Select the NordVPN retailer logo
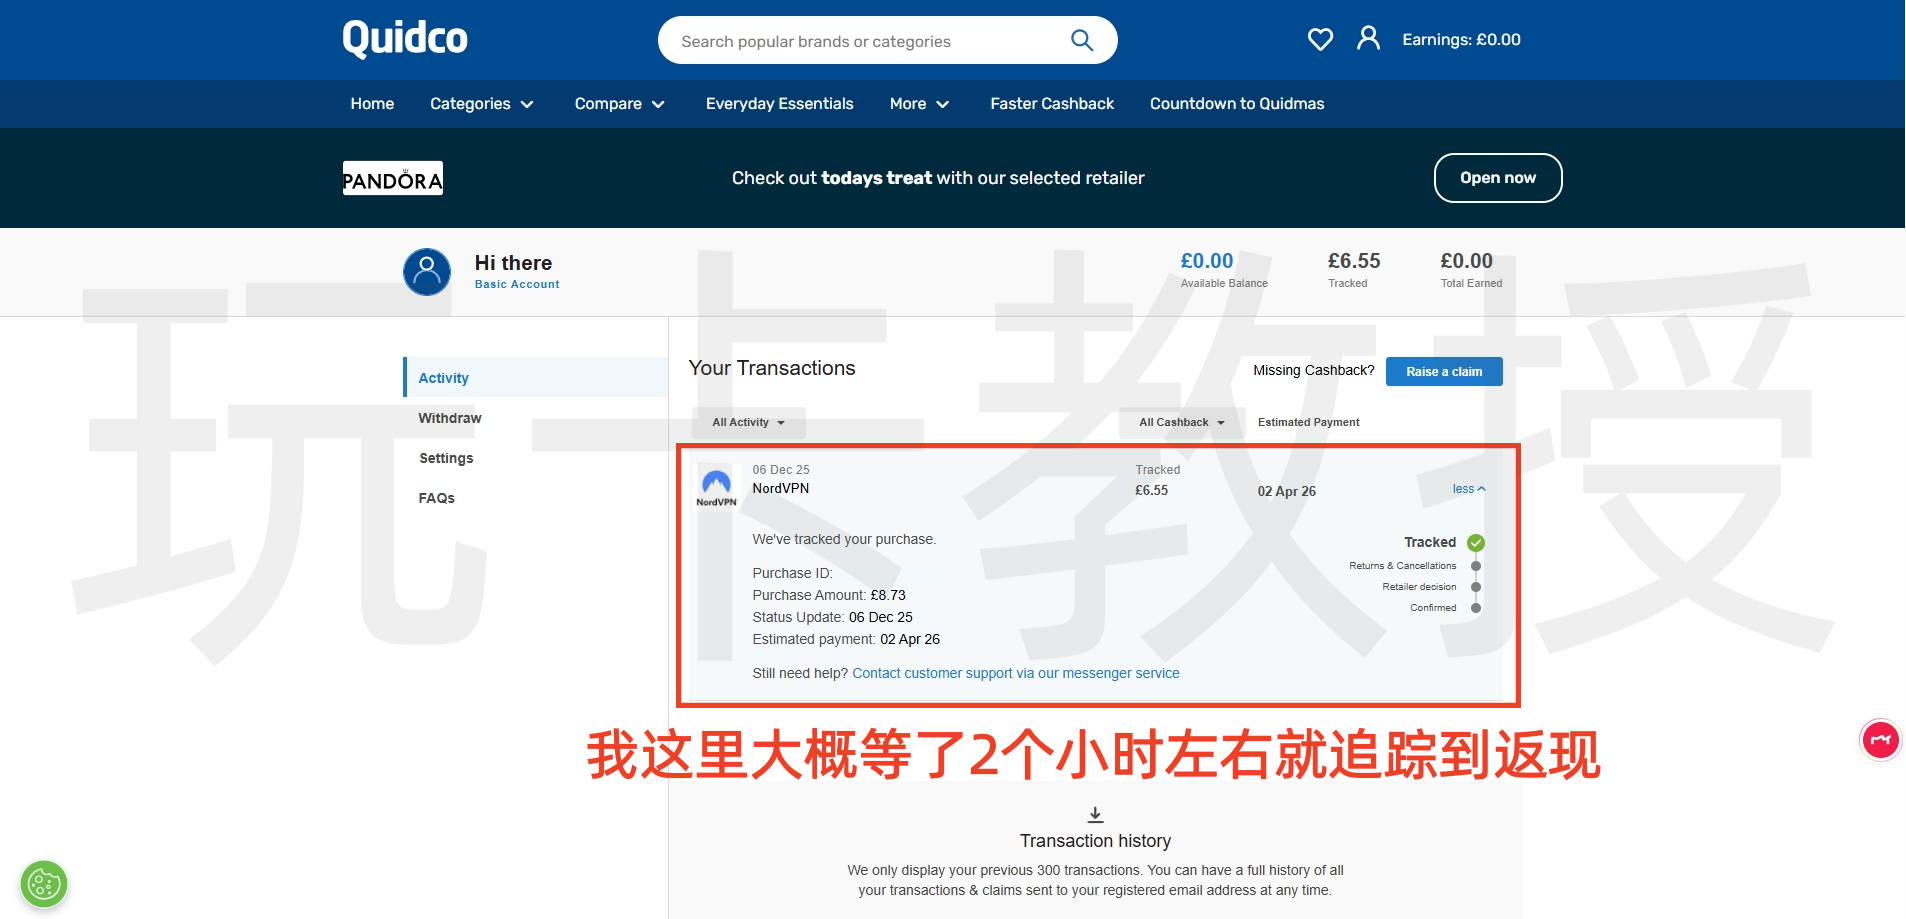Image resolution: width=1906 pixels, height=919 pixels. [715, 484]
